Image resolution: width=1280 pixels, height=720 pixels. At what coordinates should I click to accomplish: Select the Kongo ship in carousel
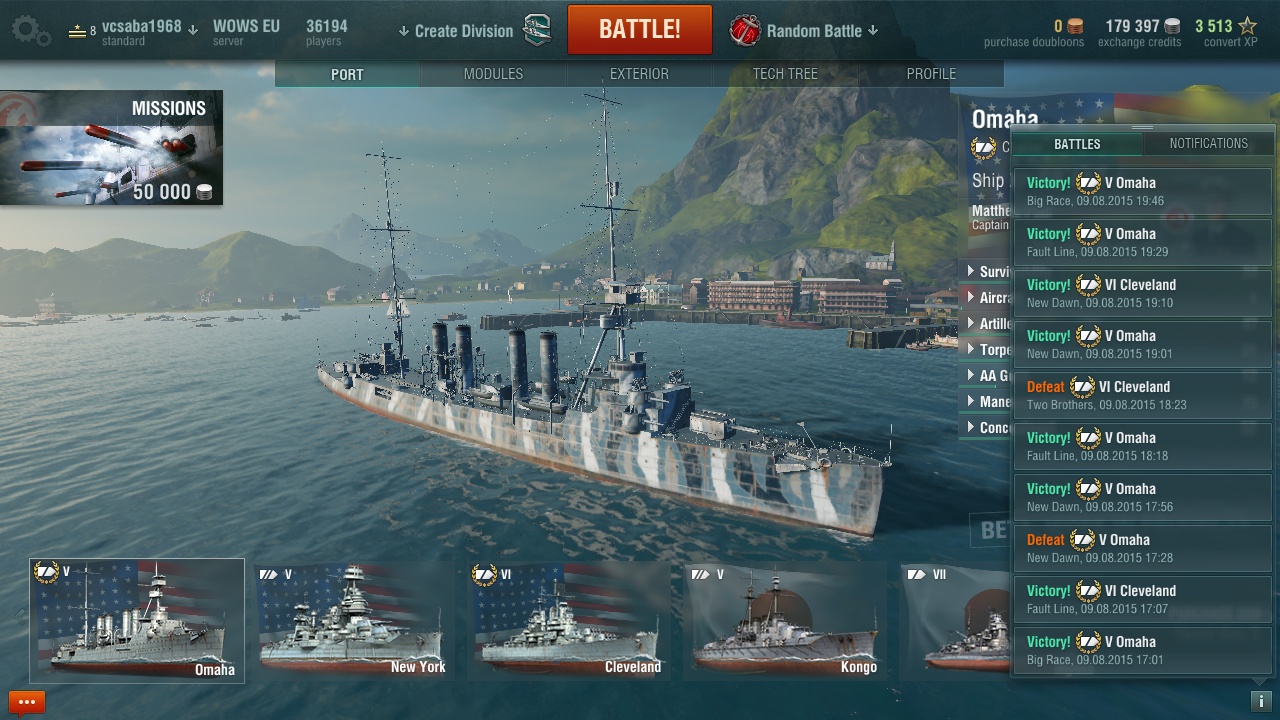pyautogui.click(x=785, y=620)
